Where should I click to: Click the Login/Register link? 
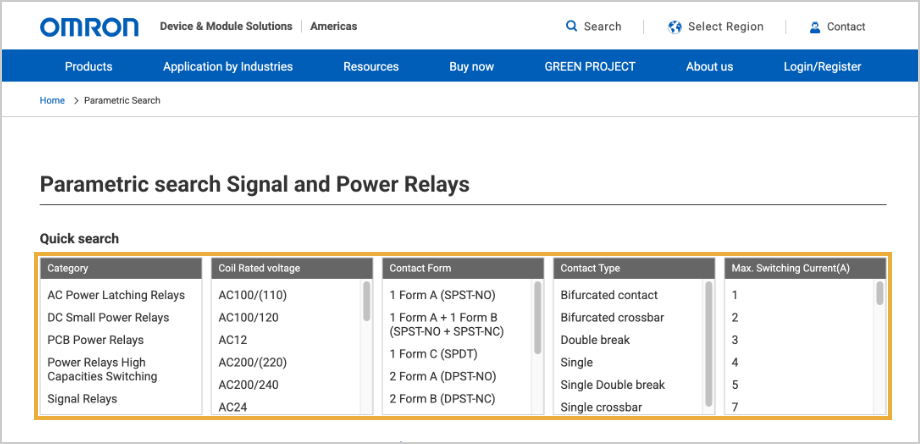click(x=822, y=67)
